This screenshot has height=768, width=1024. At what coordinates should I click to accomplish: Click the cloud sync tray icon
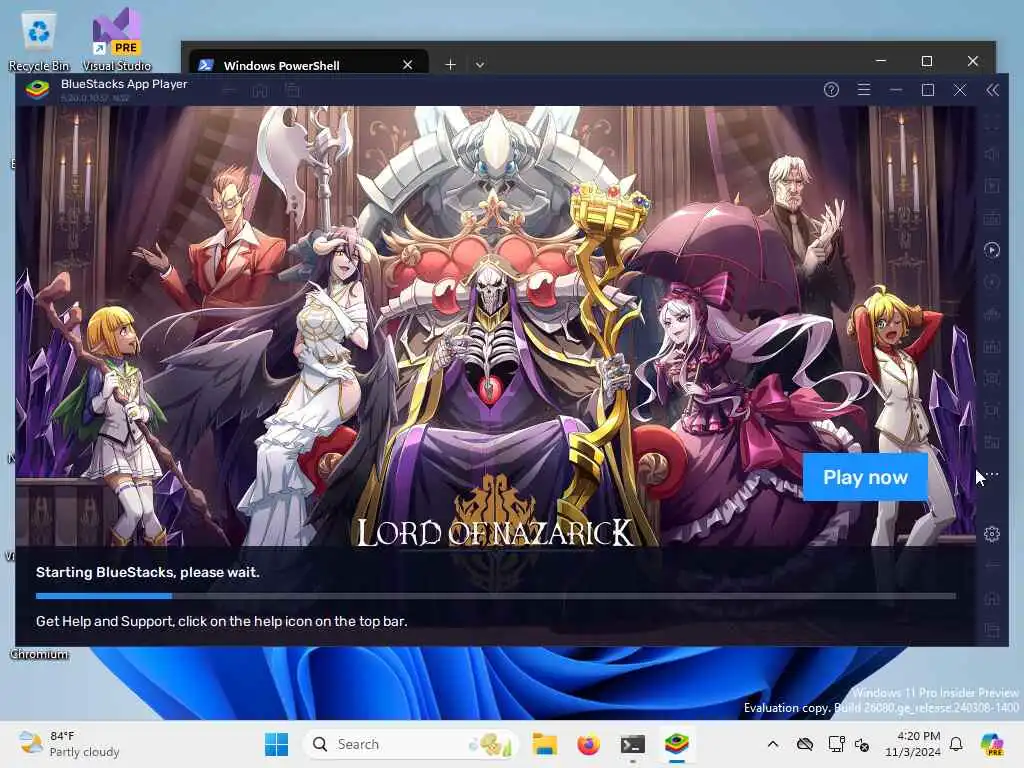point(805,744)
